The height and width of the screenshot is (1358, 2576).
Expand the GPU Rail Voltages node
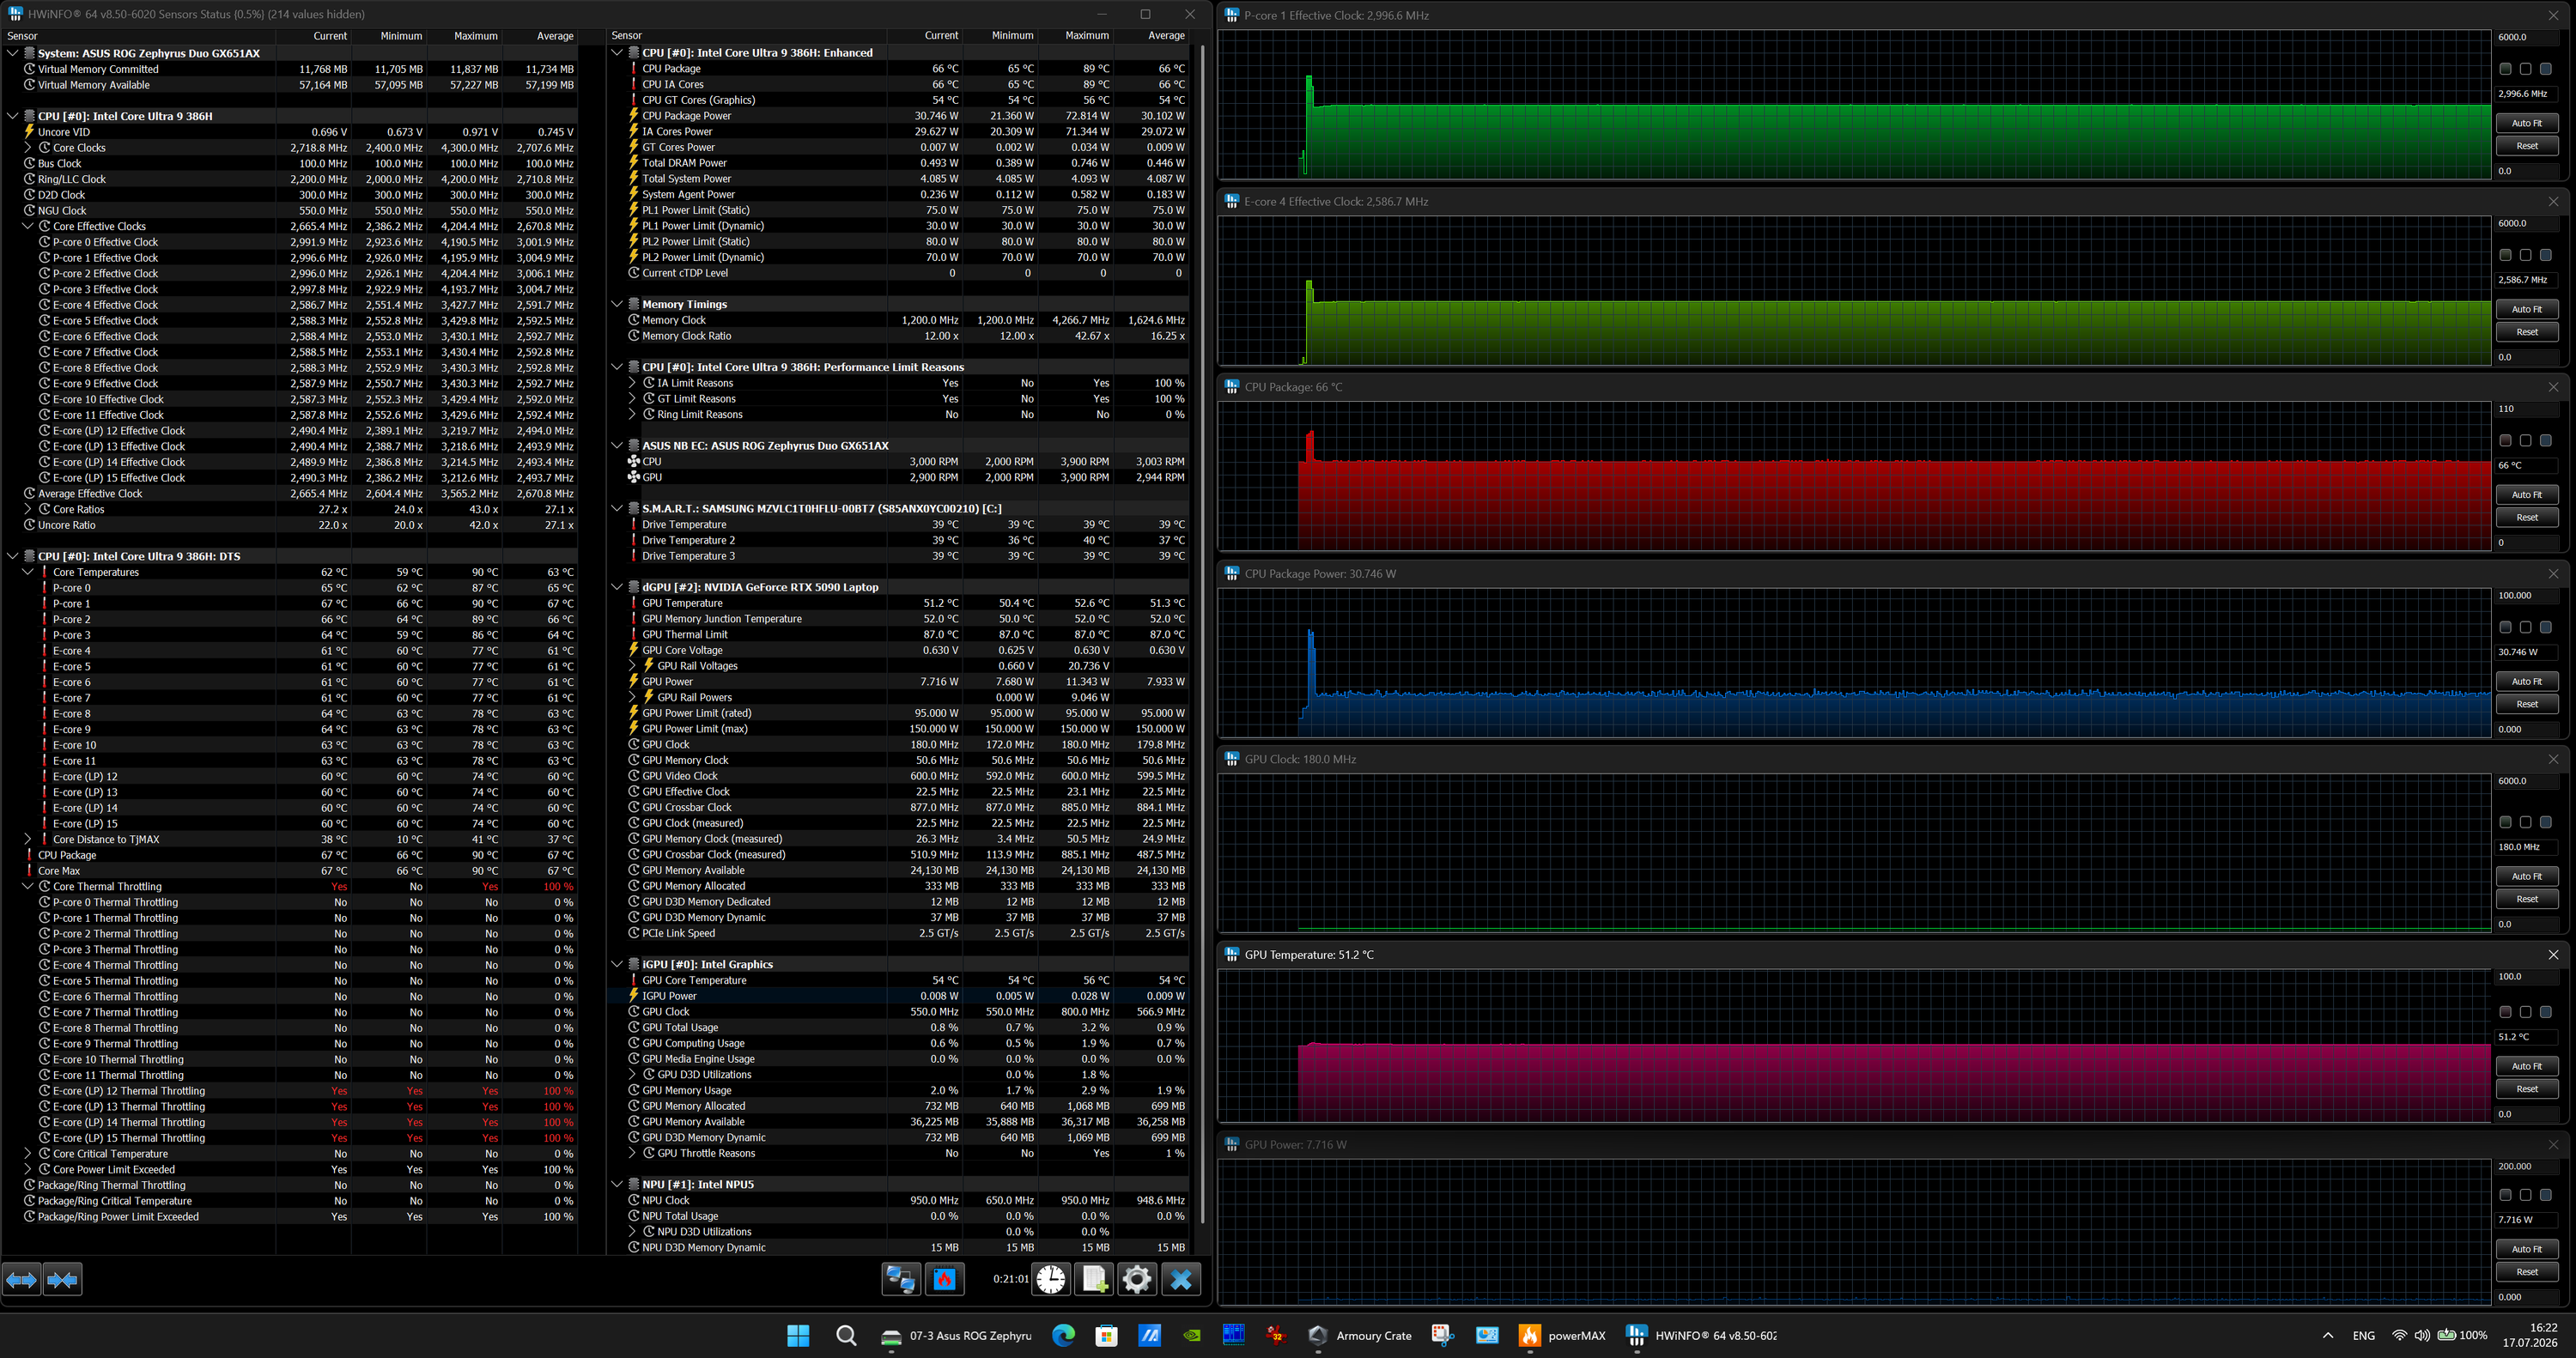click(632, 666)
